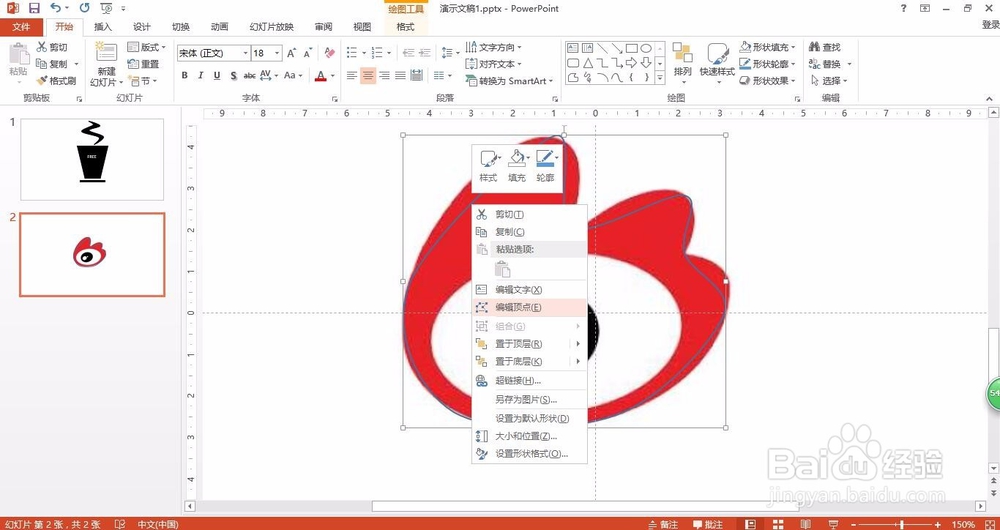Viewport: 1000px width, 530px height.
Task: Select the oval shape in shapes gallery
Action: click(646, 48)
